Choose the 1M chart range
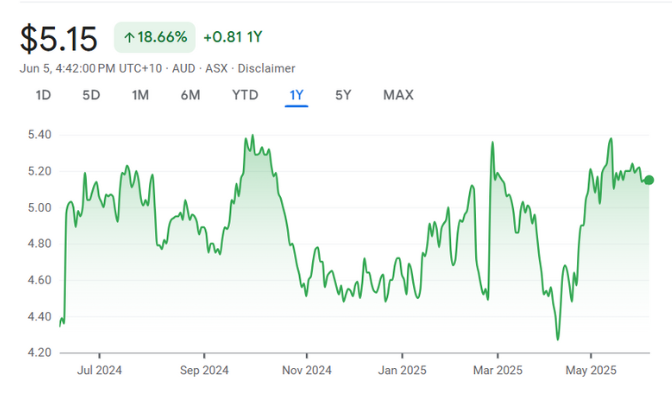The height and width of the screenshot is (400, 672). tap(140, 95)
